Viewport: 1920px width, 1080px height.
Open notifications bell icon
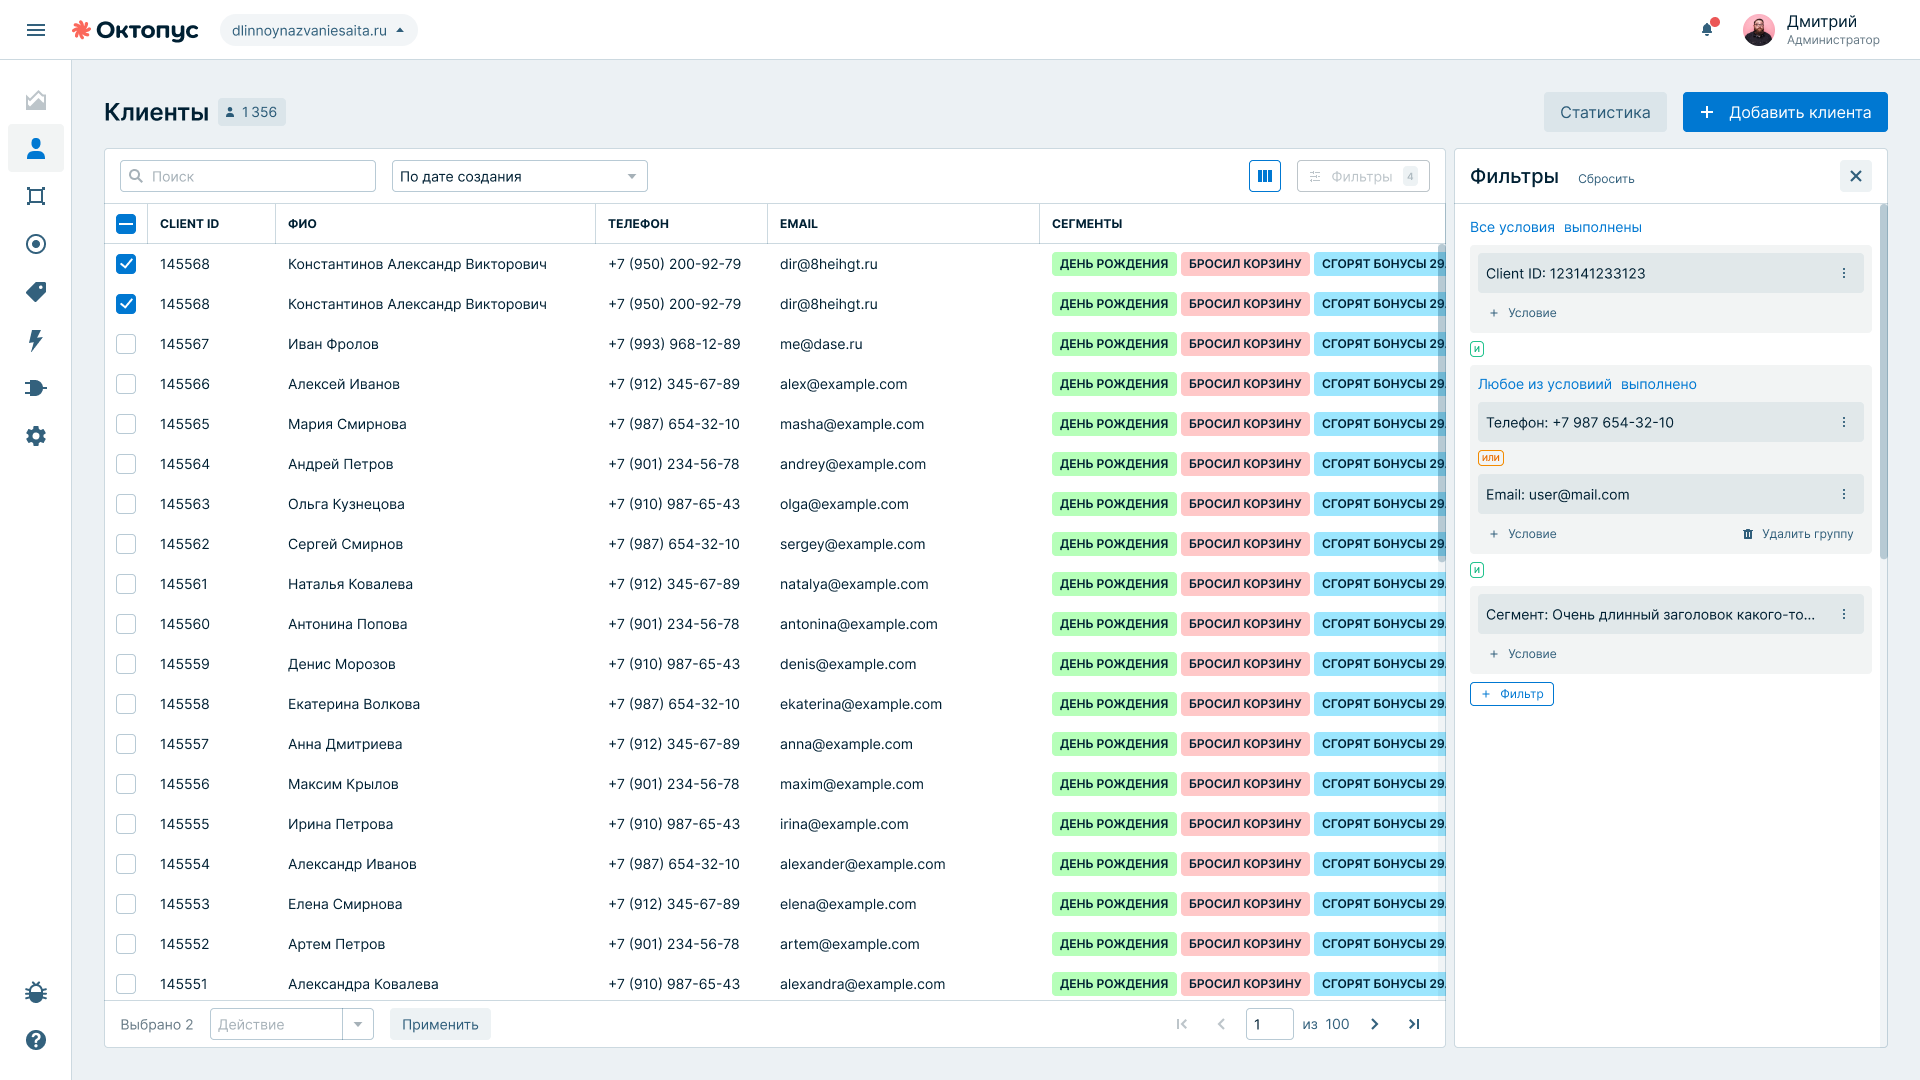pos(1708,29)
